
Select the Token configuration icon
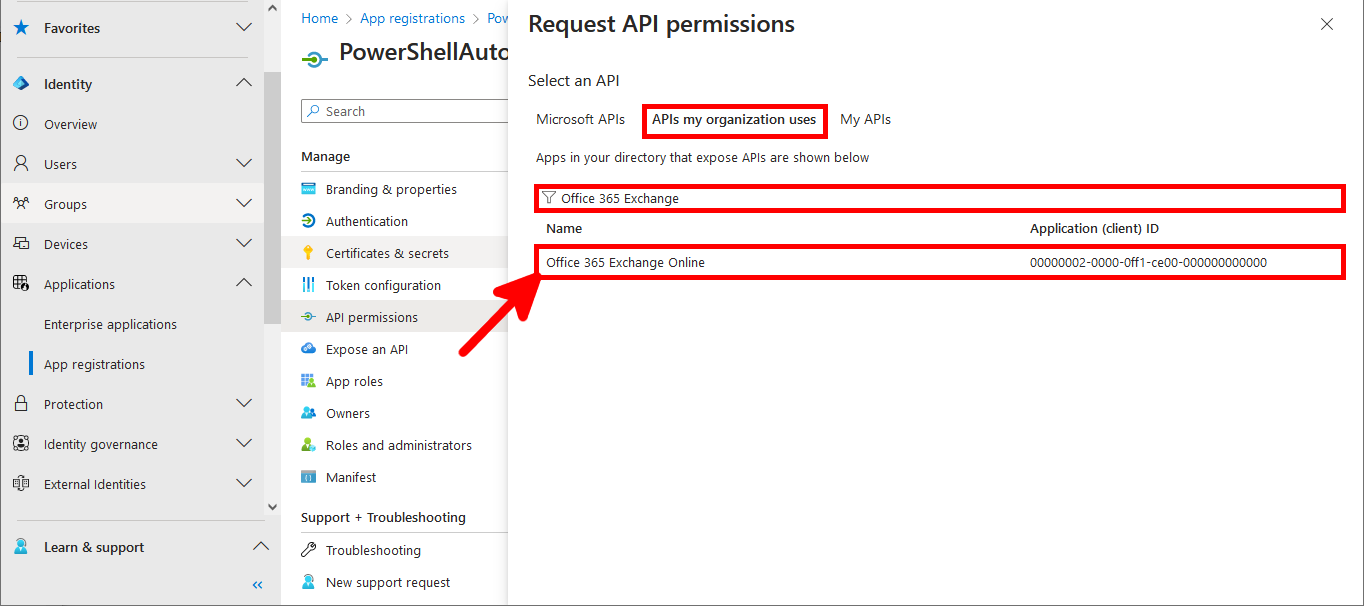point(310,284)
